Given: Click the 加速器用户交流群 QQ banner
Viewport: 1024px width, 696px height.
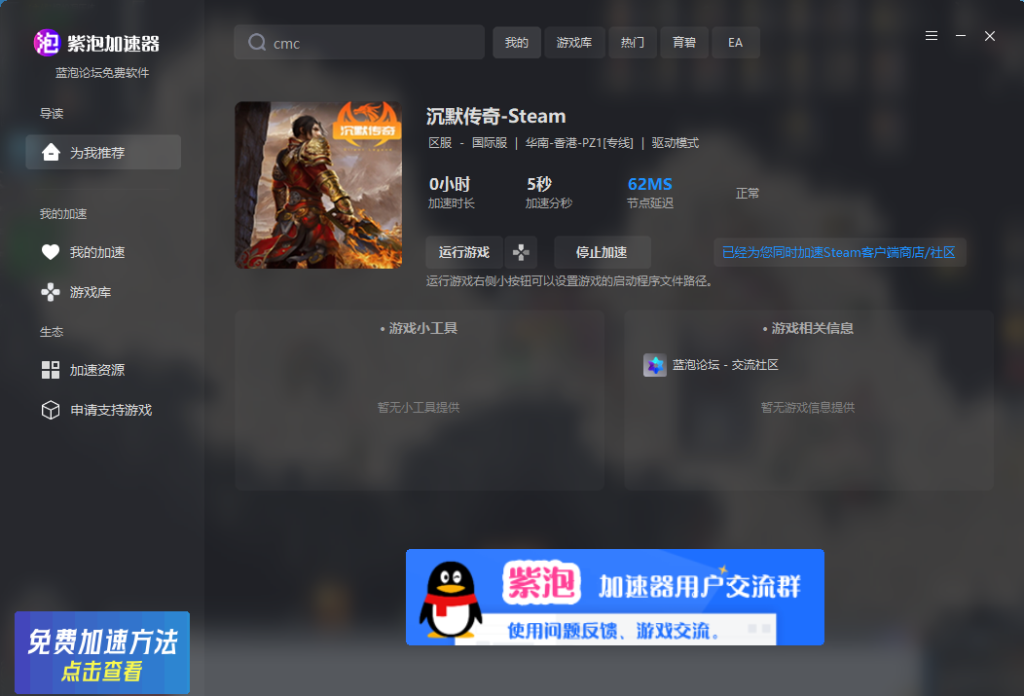Looking at the screenshot, I should tap(615, 597).
